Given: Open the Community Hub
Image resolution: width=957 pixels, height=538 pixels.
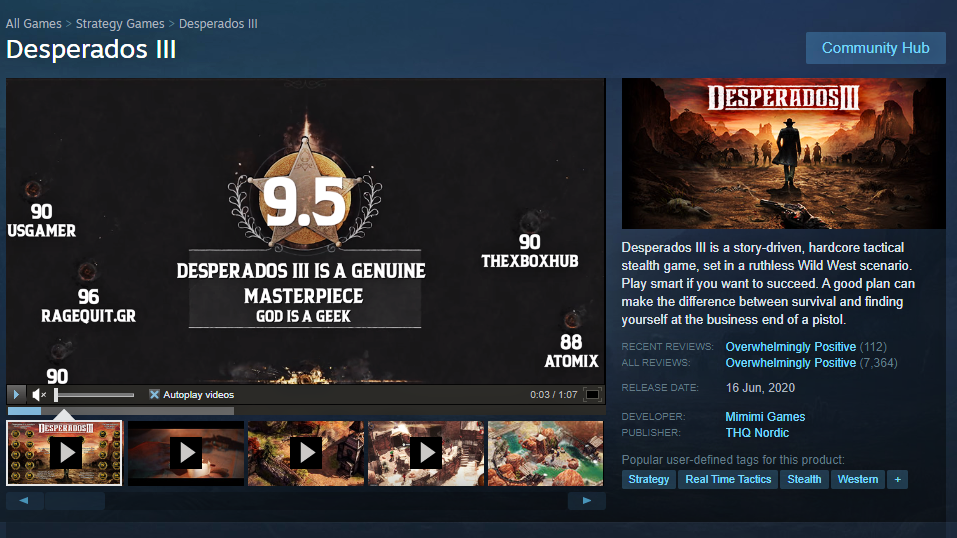Looking at the screenshot, I should coord(875,48).
